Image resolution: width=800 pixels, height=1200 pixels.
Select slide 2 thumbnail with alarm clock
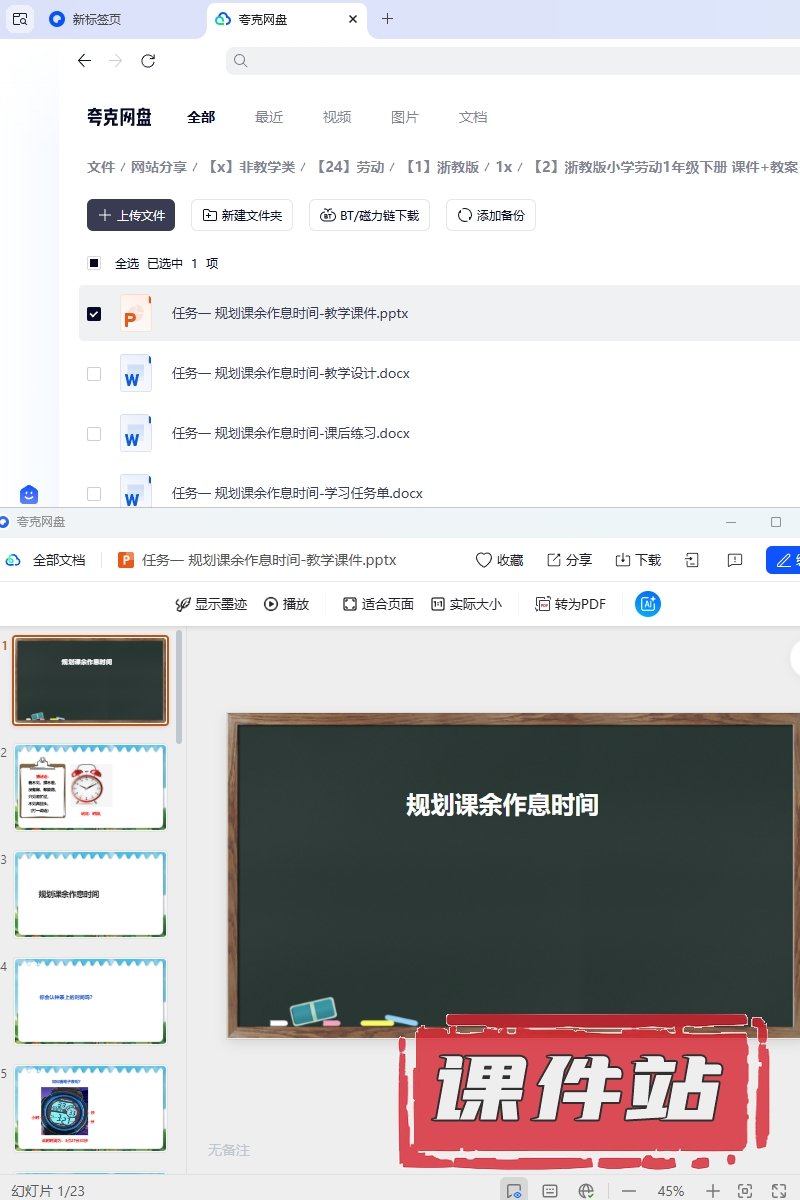pyautogui.click(x=90, y=787)
